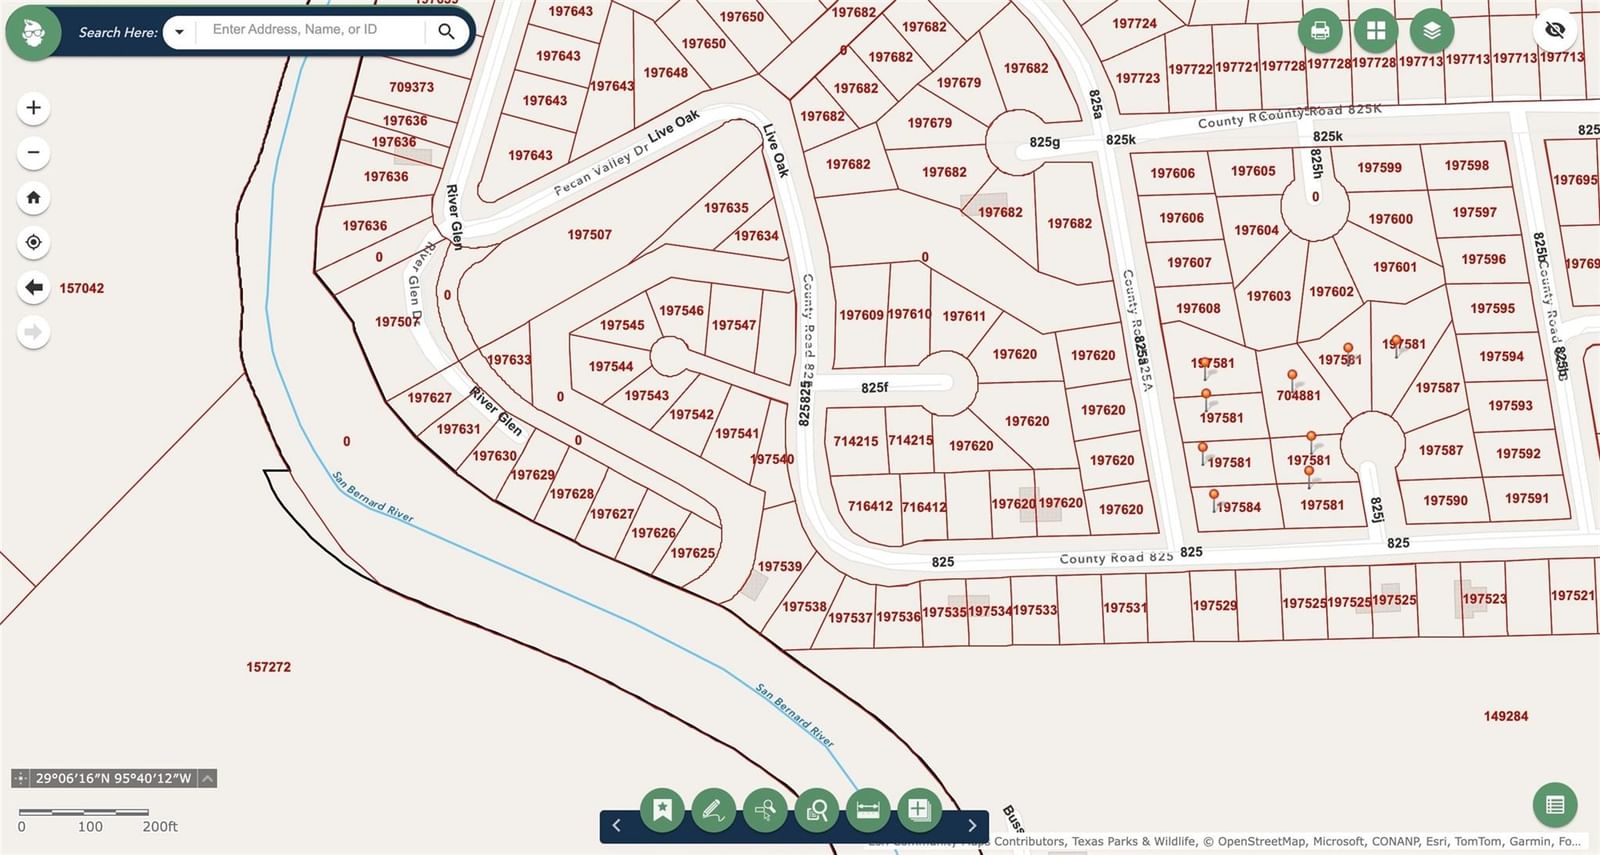Zoom out with the minus button

(x=33, y=153)
